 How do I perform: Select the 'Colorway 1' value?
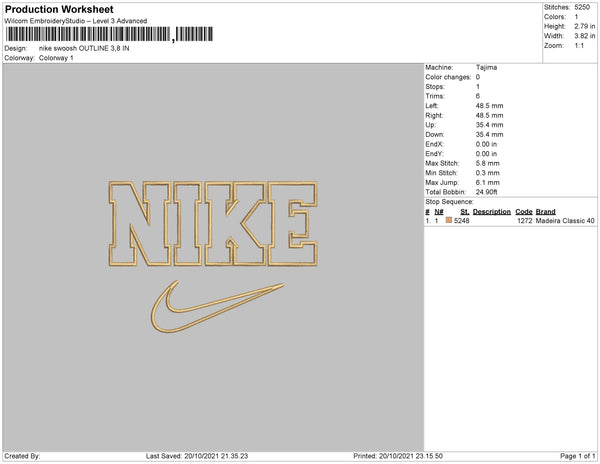tap(56, 58)
